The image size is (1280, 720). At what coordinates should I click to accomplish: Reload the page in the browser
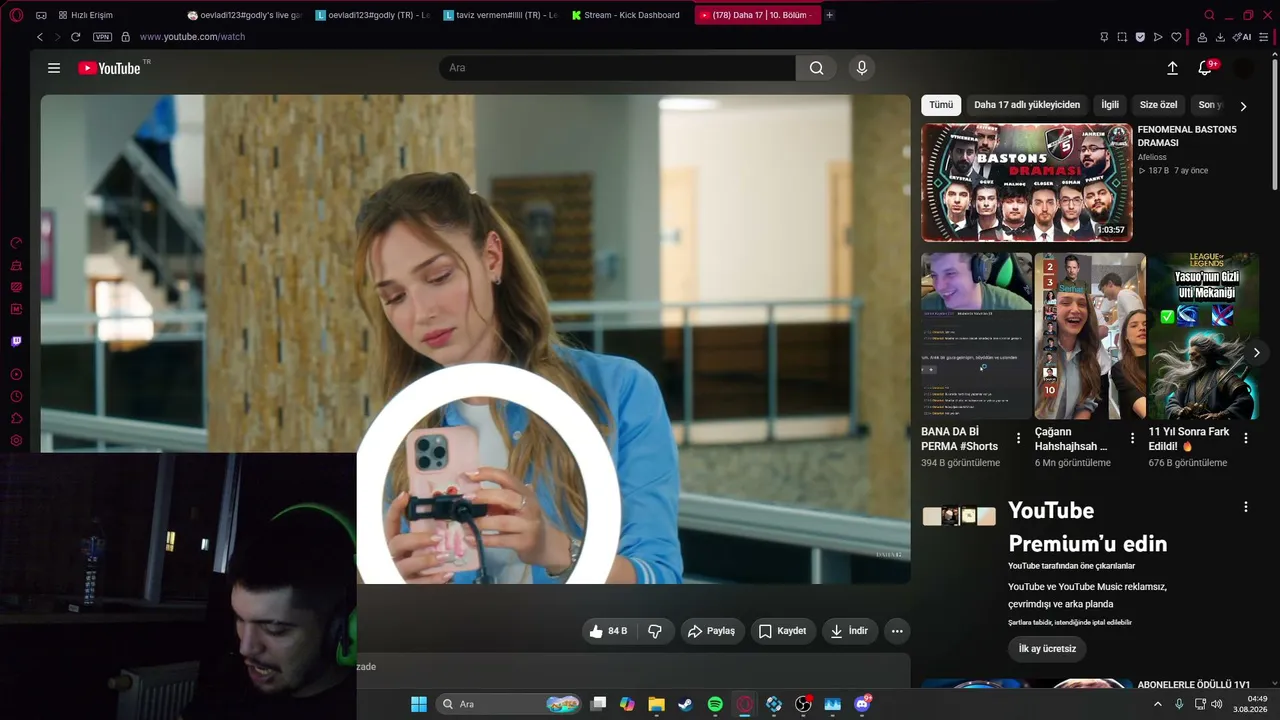pyautogui.click(x=75, y=37)
